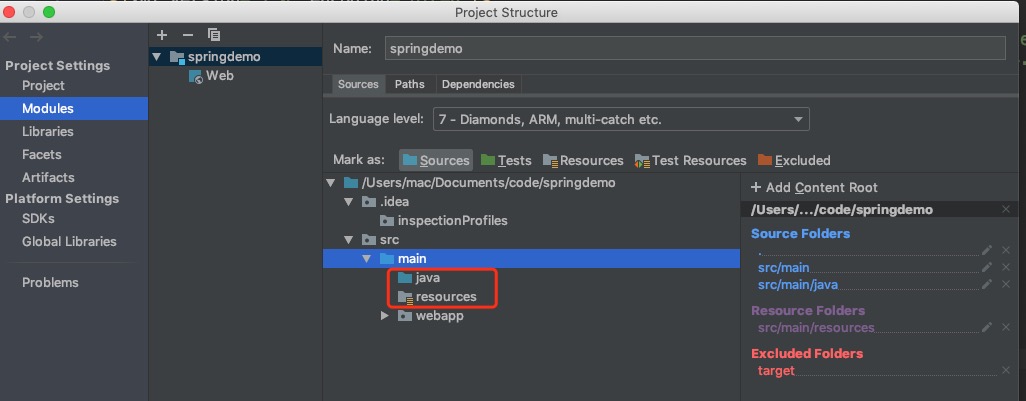Mark selected folder as Resources
This screenshot has height=401, width=1026.
click(x=582, y=160)
